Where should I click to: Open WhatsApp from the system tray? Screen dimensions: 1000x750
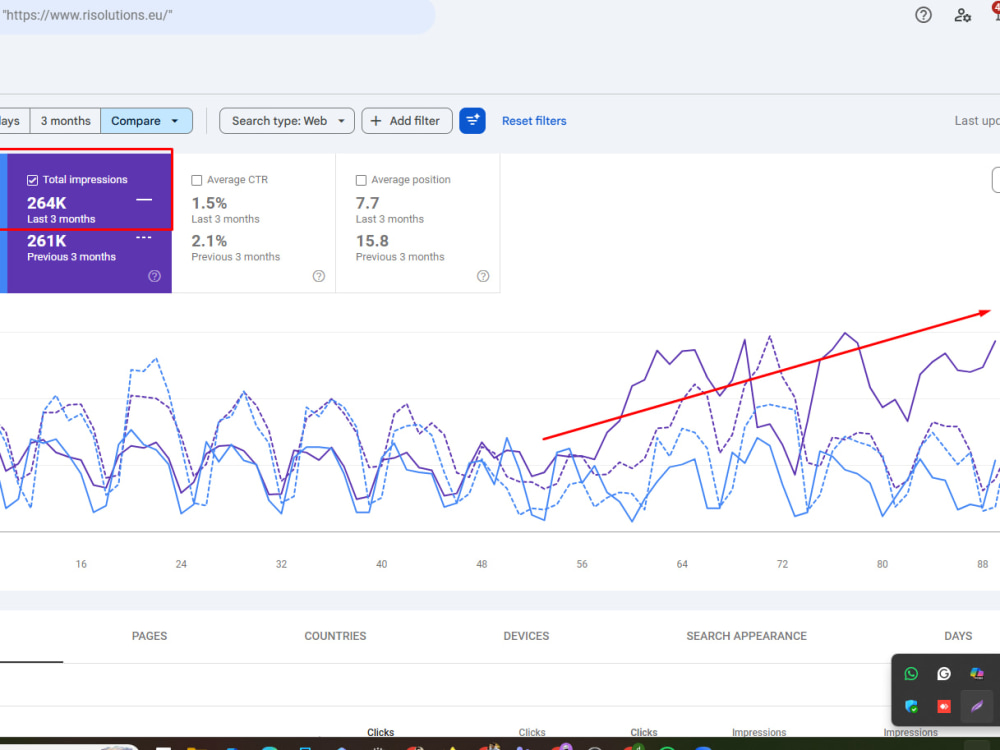tap(911, 673)
